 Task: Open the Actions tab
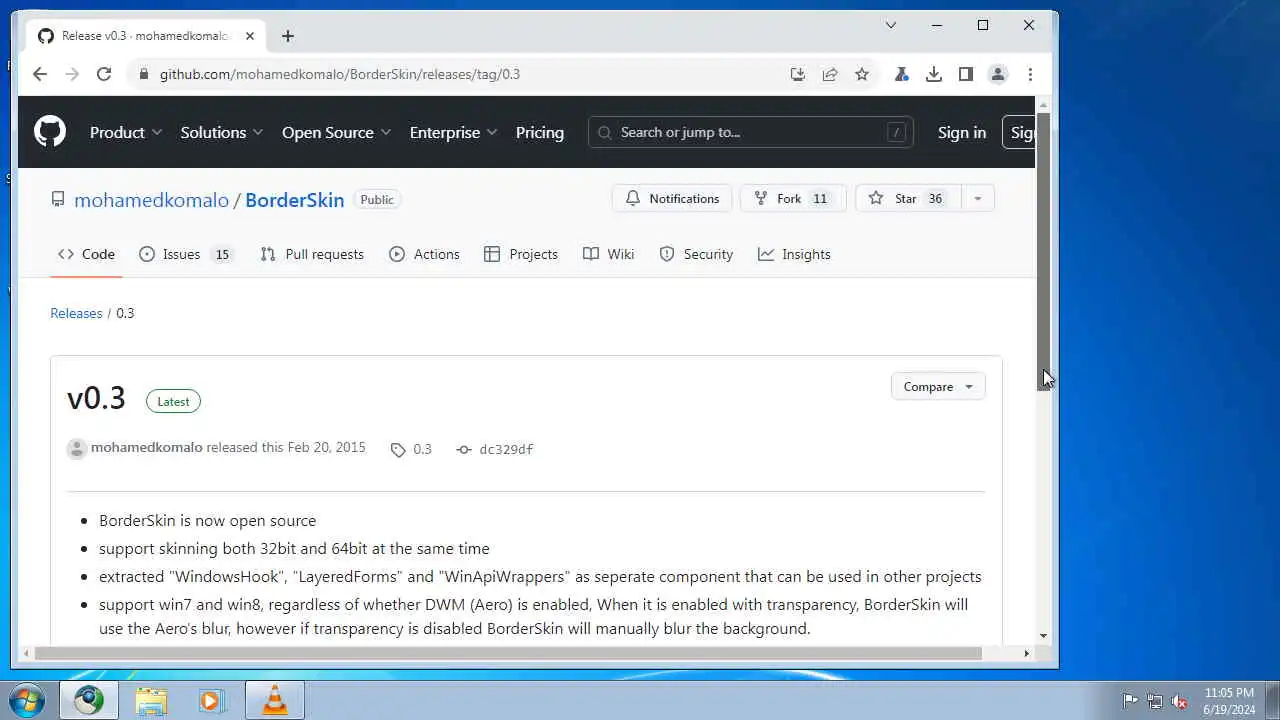coord(425,254)
